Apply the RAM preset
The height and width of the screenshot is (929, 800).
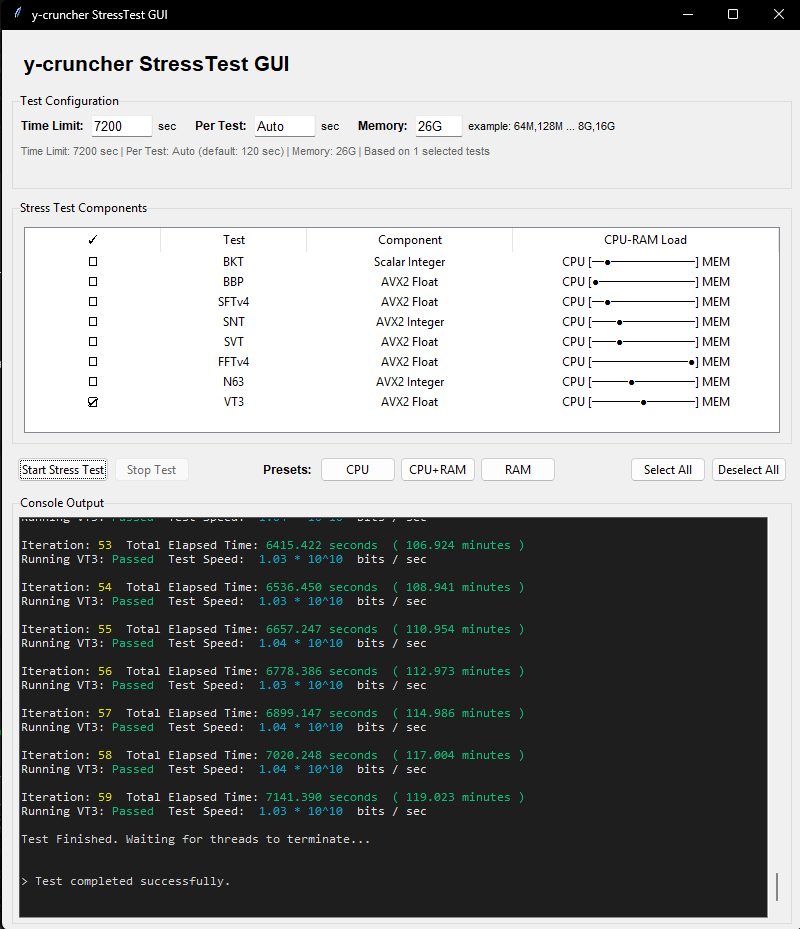point(518,470)
